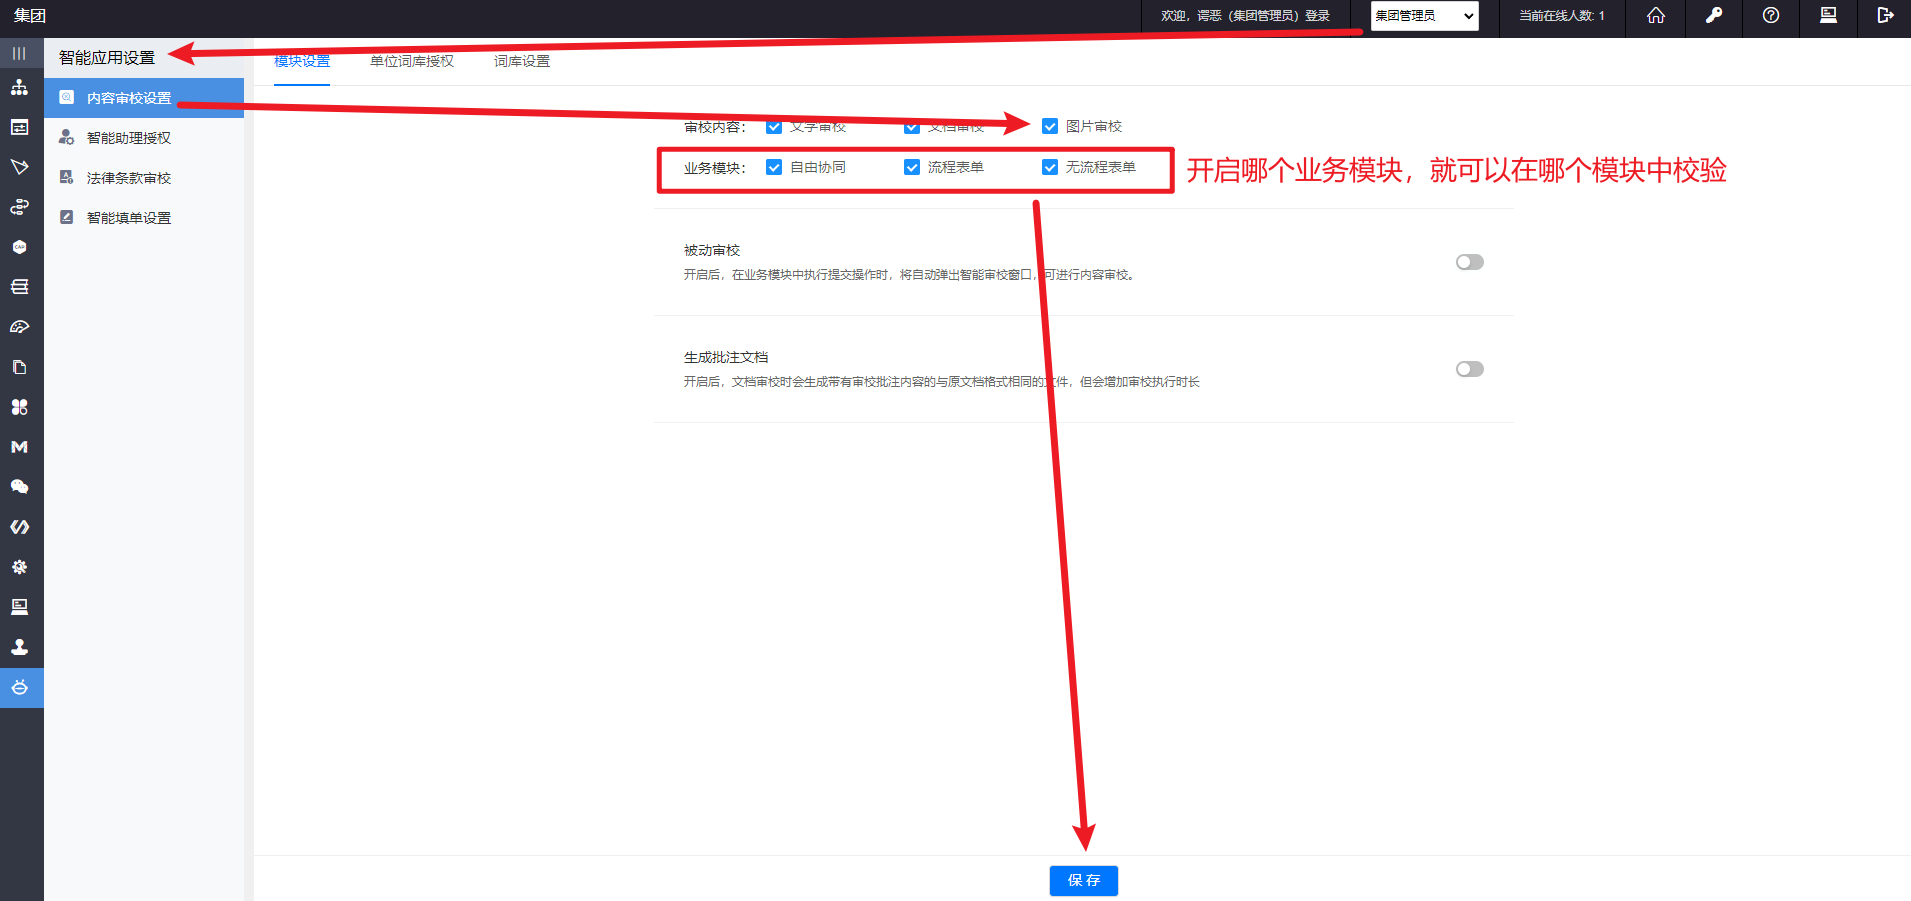Open the letter M icon in the sidebar
The width and height of the screenshot is (1911, 901).
(x=19, y=447)
